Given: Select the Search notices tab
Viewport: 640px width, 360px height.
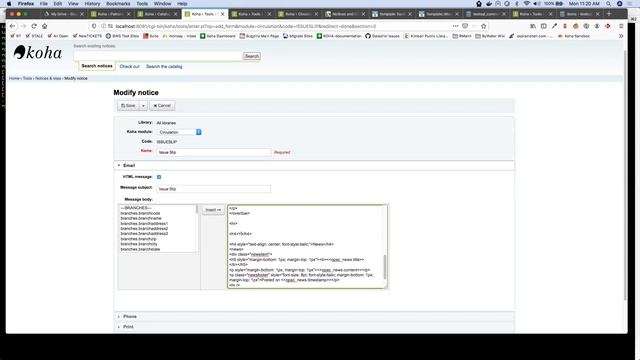Looking at the screenshot, I should click(97, 66).
